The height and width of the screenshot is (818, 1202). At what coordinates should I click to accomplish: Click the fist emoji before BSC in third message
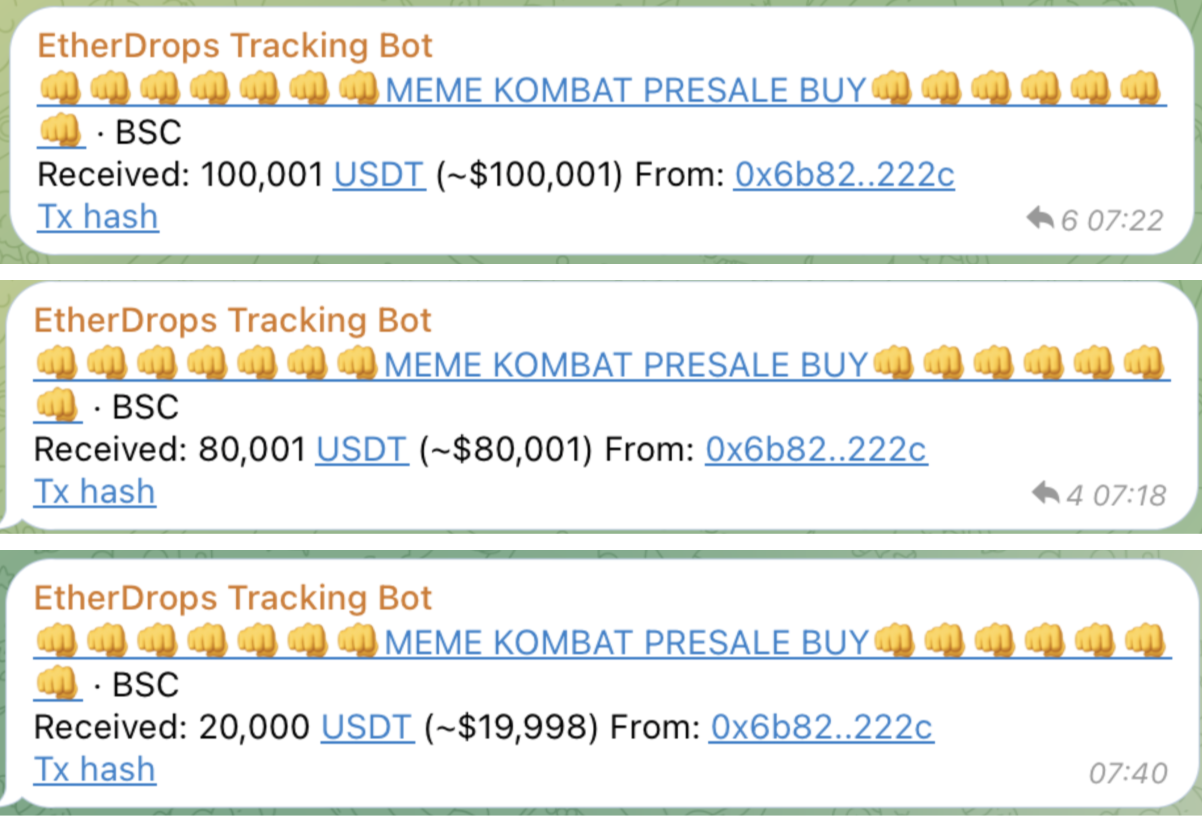point(56,684)
